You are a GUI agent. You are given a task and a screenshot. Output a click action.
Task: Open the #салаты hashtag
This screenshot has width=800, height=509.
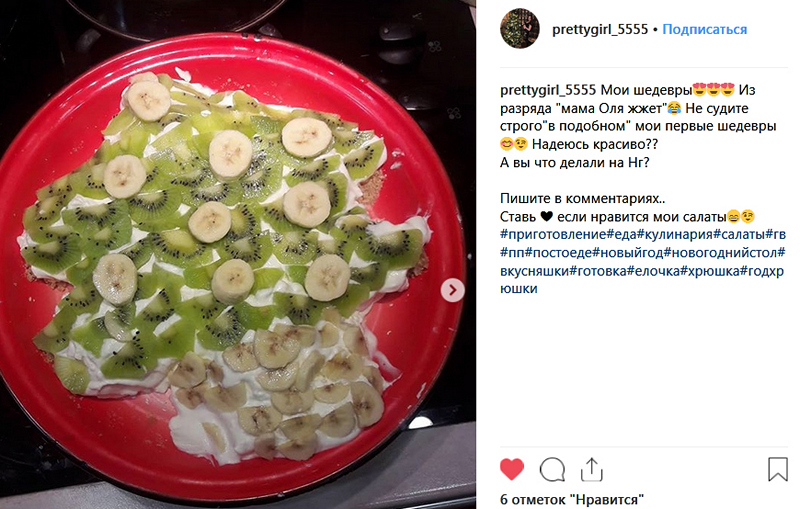click(739, 235)
